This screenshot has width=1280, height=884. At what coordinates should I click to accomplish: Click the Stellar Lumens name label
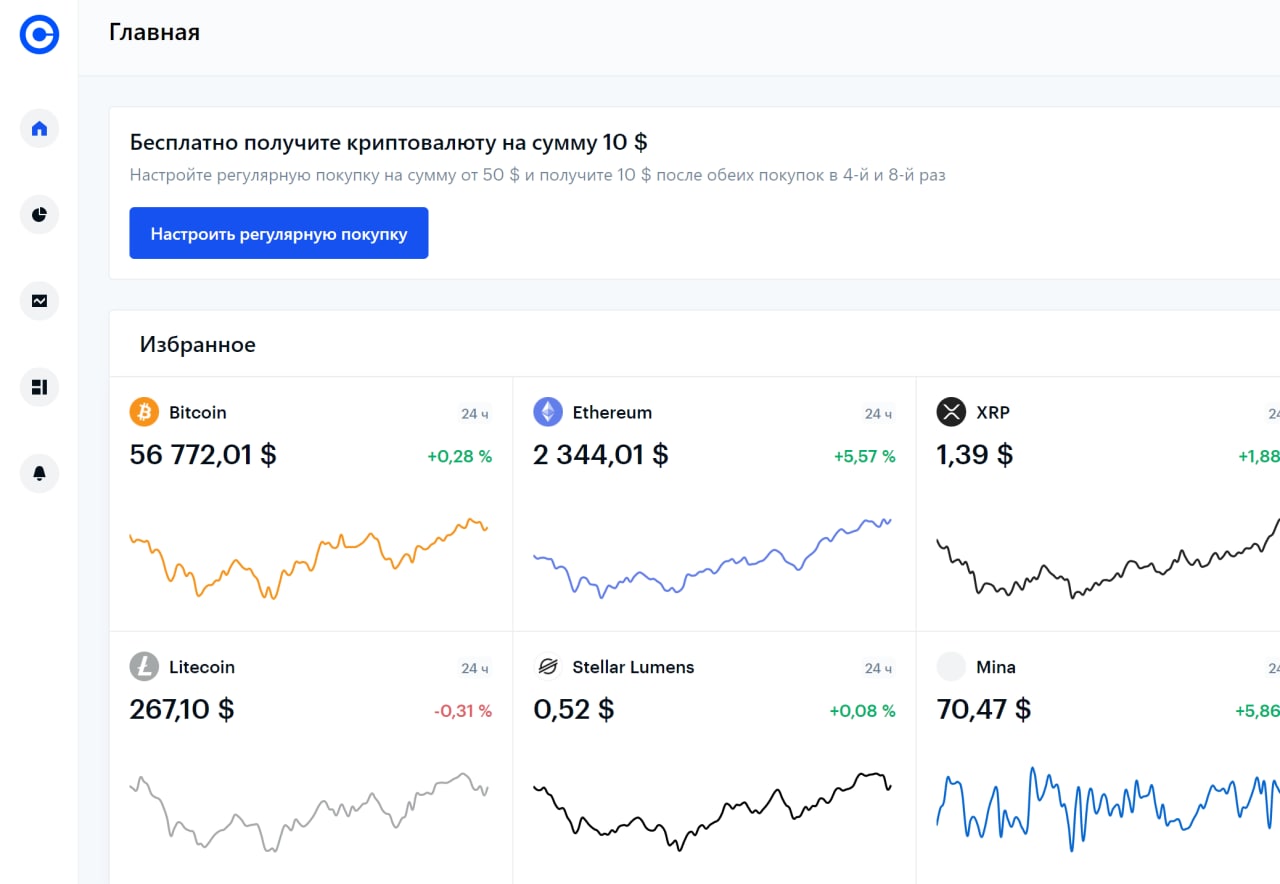pos(633,667)
